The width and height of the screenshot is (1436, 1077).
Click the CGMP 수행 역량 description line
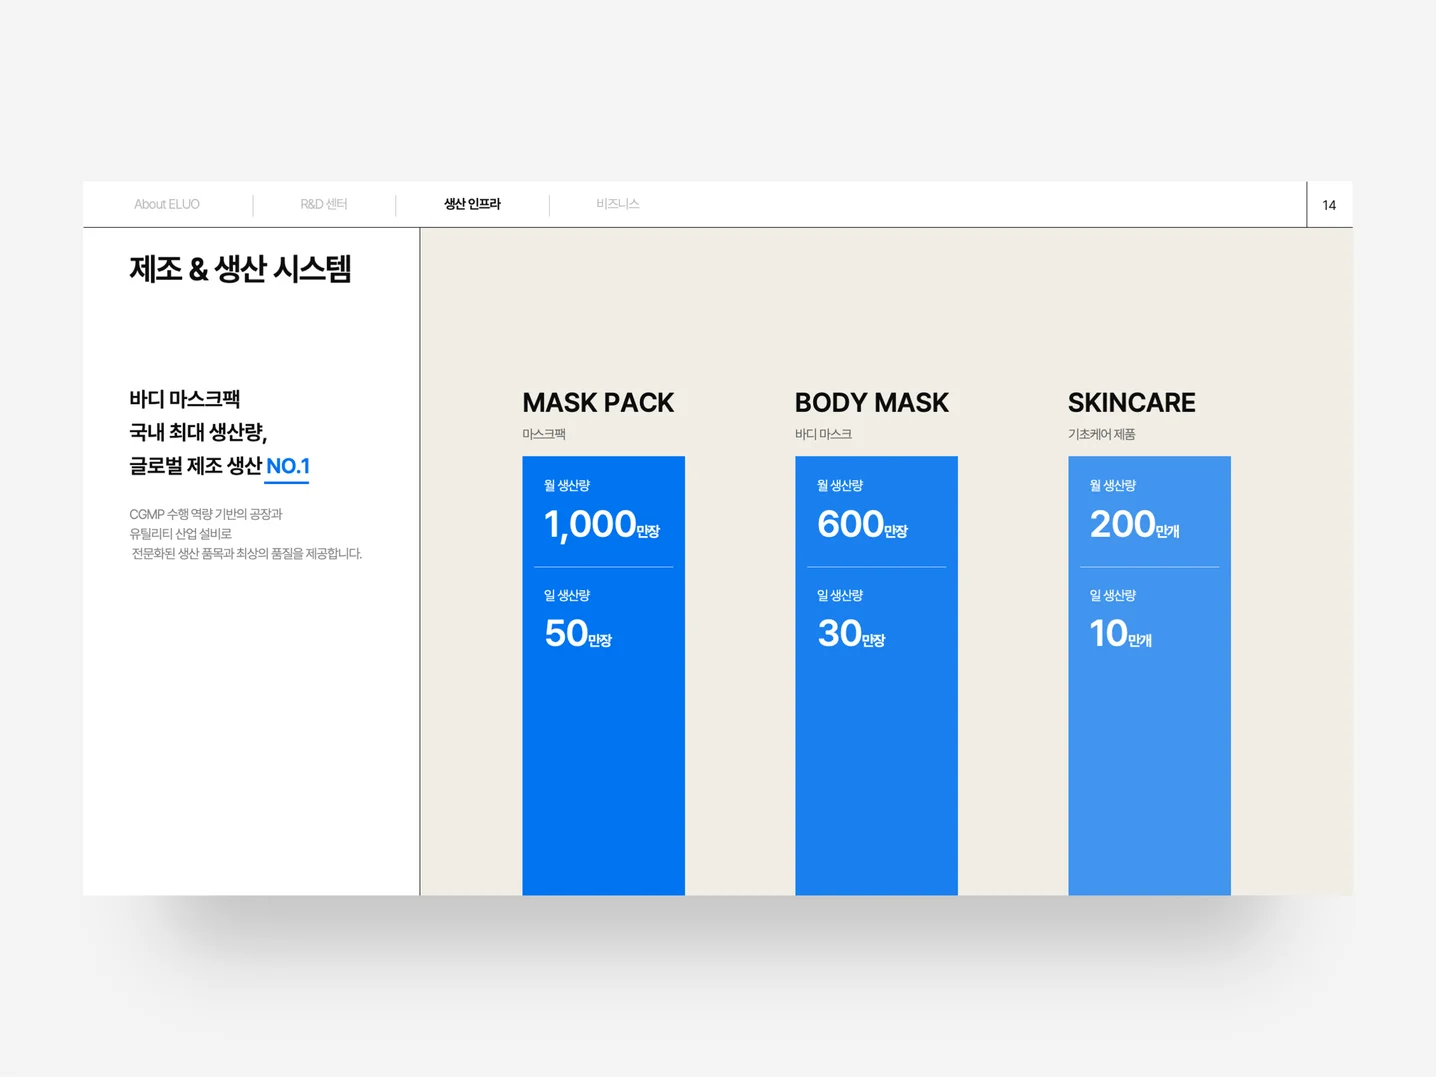pos(206,514)
